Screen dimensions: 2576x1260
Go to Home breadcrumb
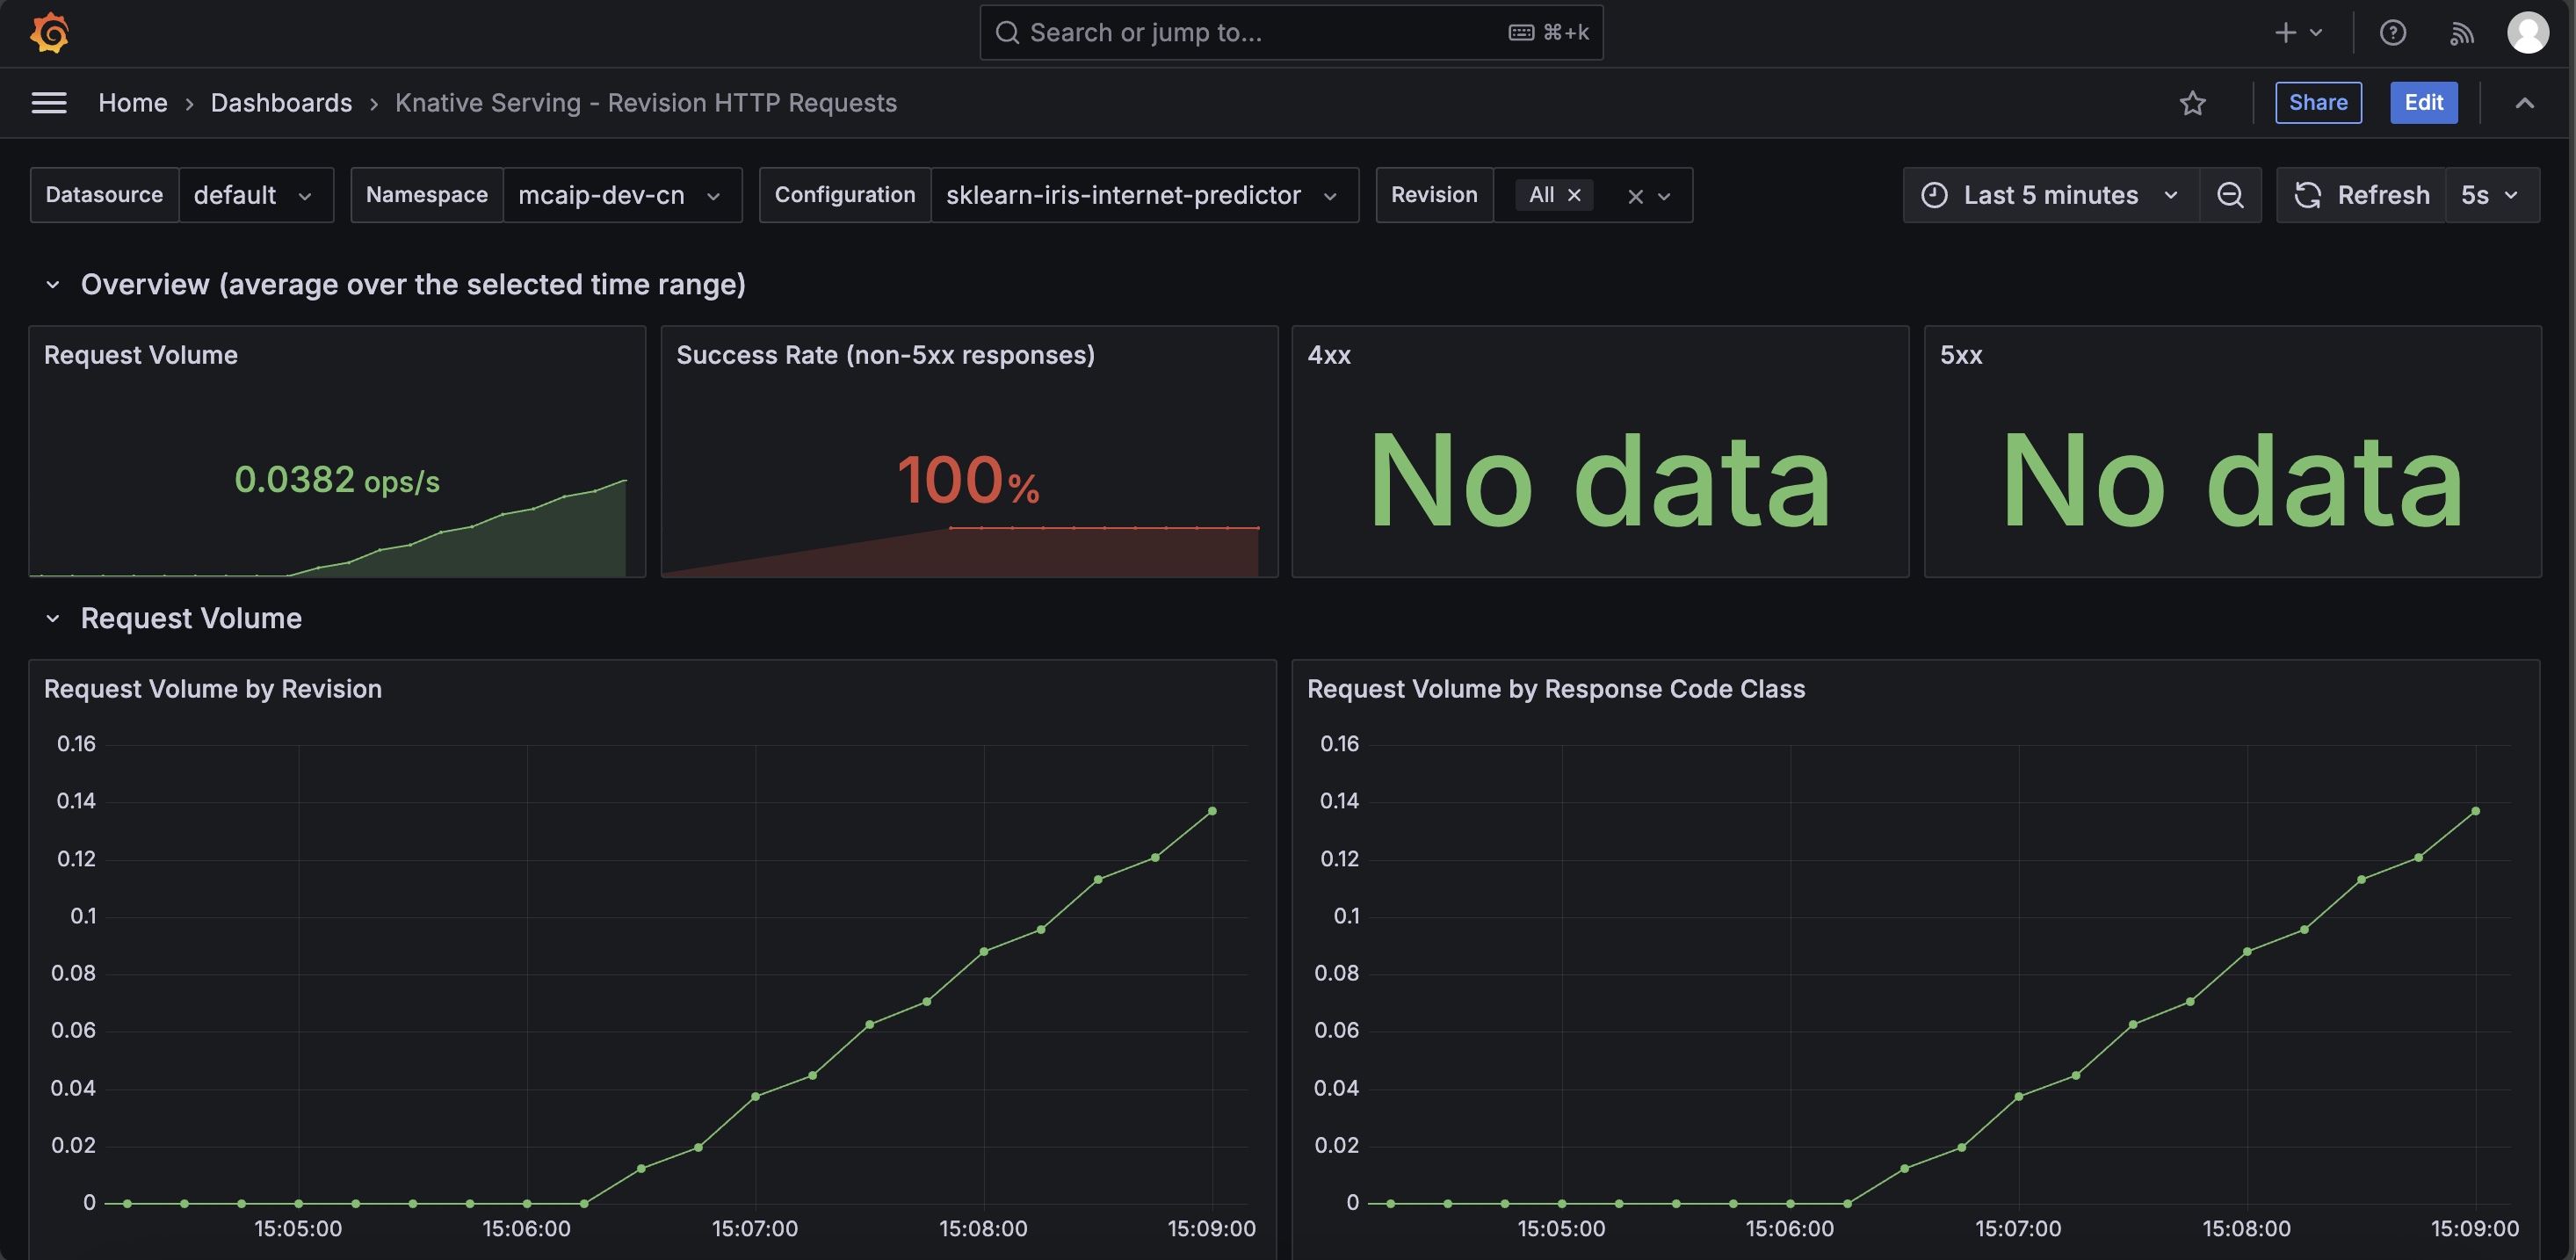coord(133,103)
